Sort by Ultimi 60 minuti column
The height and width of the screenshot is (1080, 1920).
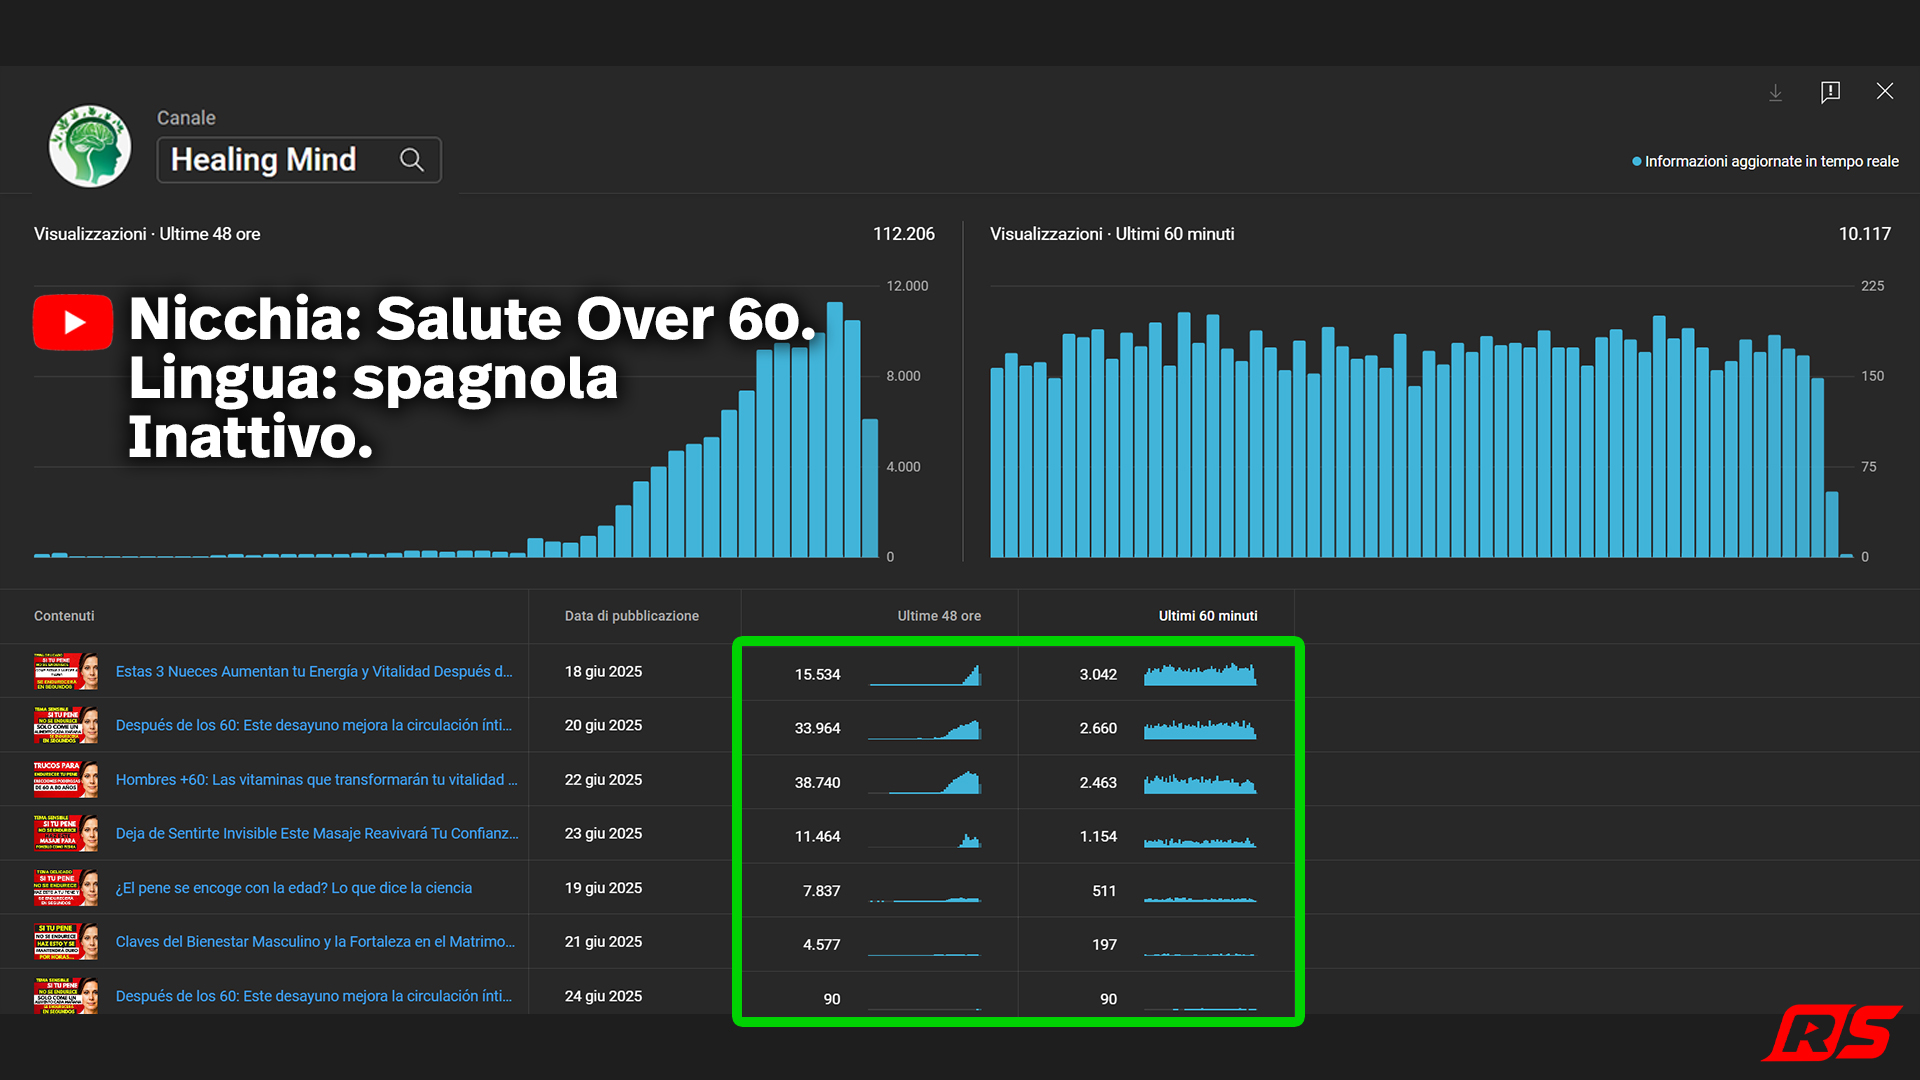coord(1208,616)
